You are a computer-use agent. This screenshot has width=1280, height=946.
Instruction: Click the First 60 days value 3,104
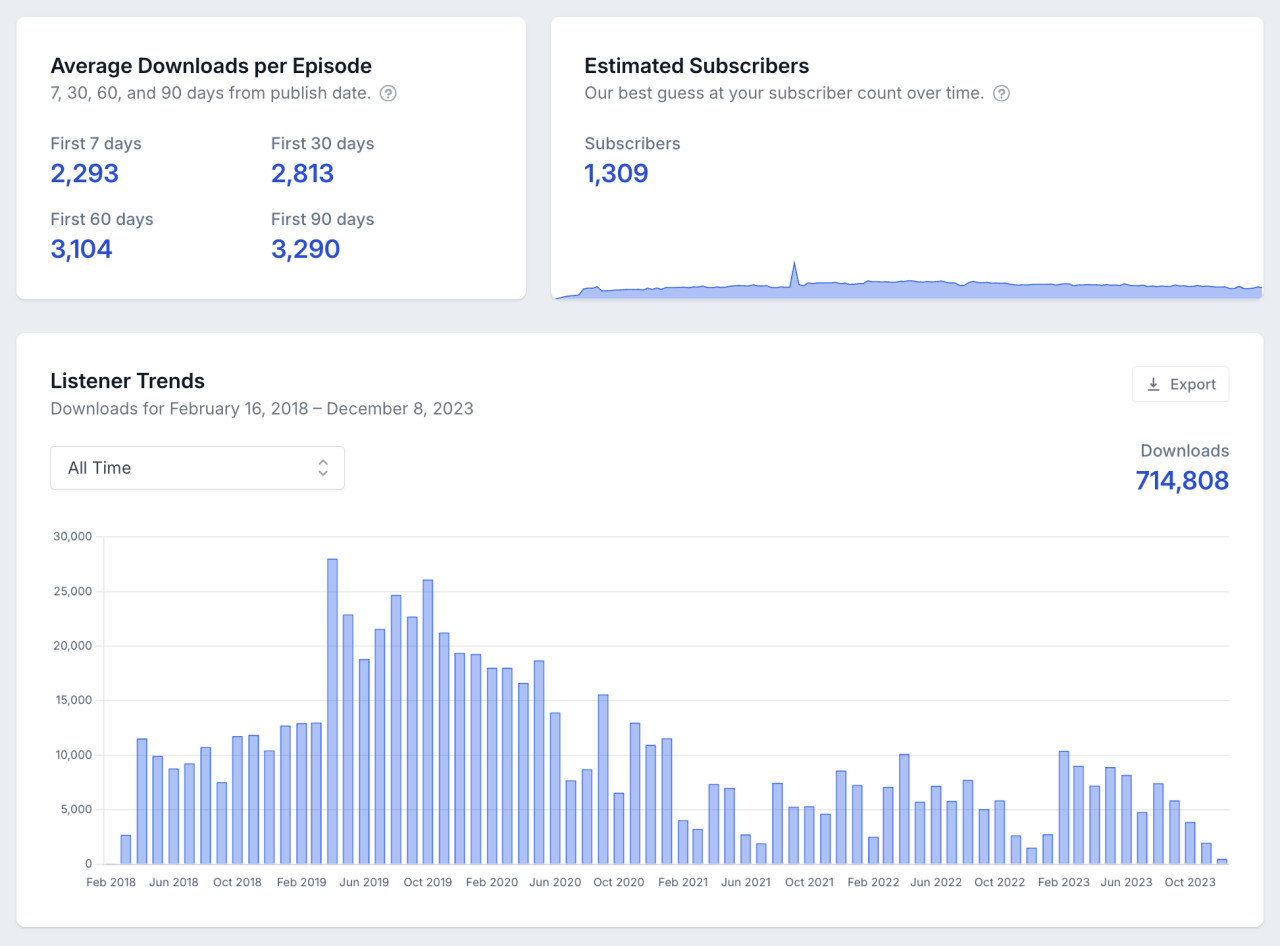click(x=81, y=249)
